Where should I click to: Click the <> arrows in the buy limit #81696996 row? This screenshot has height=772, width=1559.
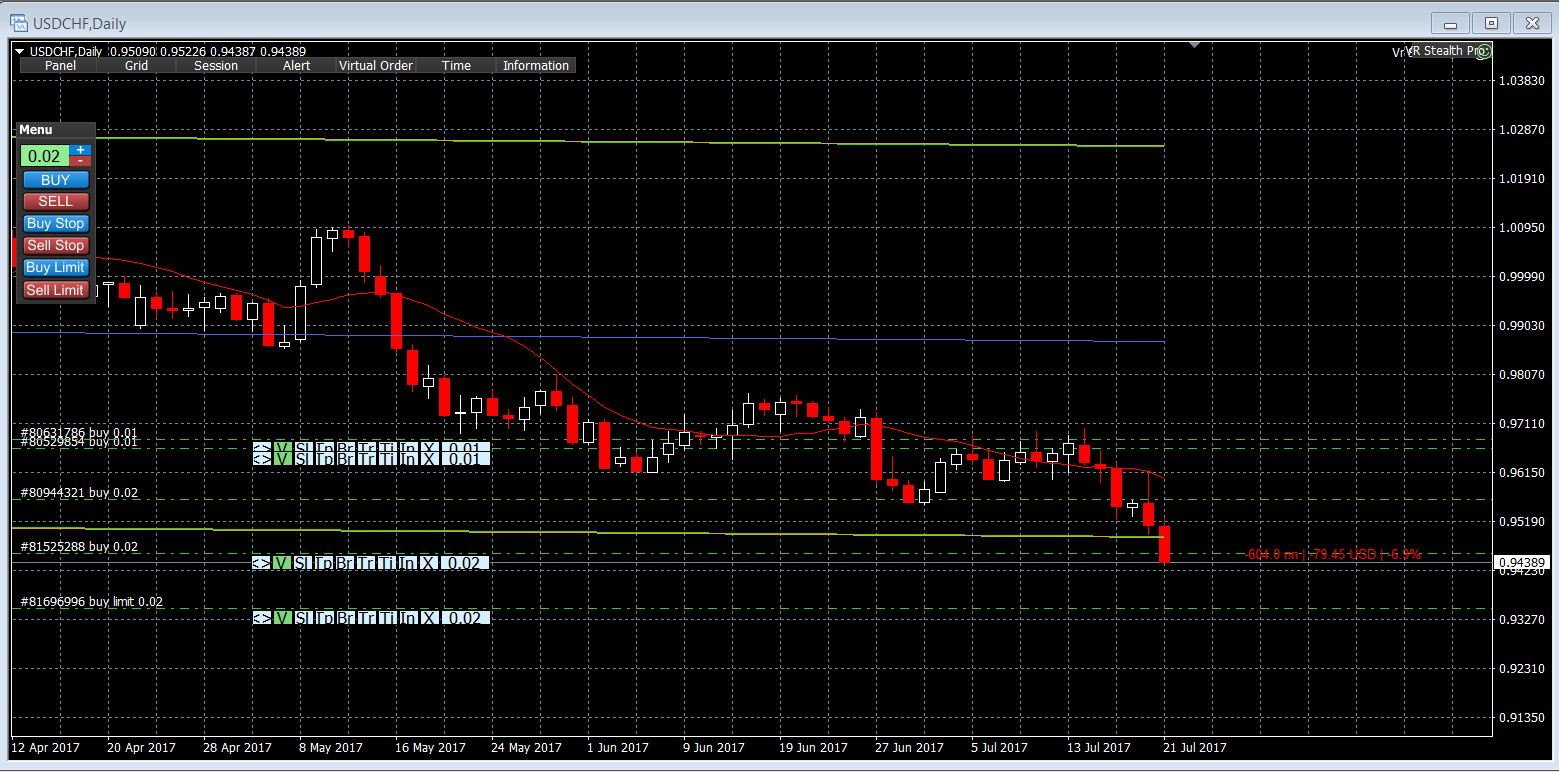[x=262, y=618]
